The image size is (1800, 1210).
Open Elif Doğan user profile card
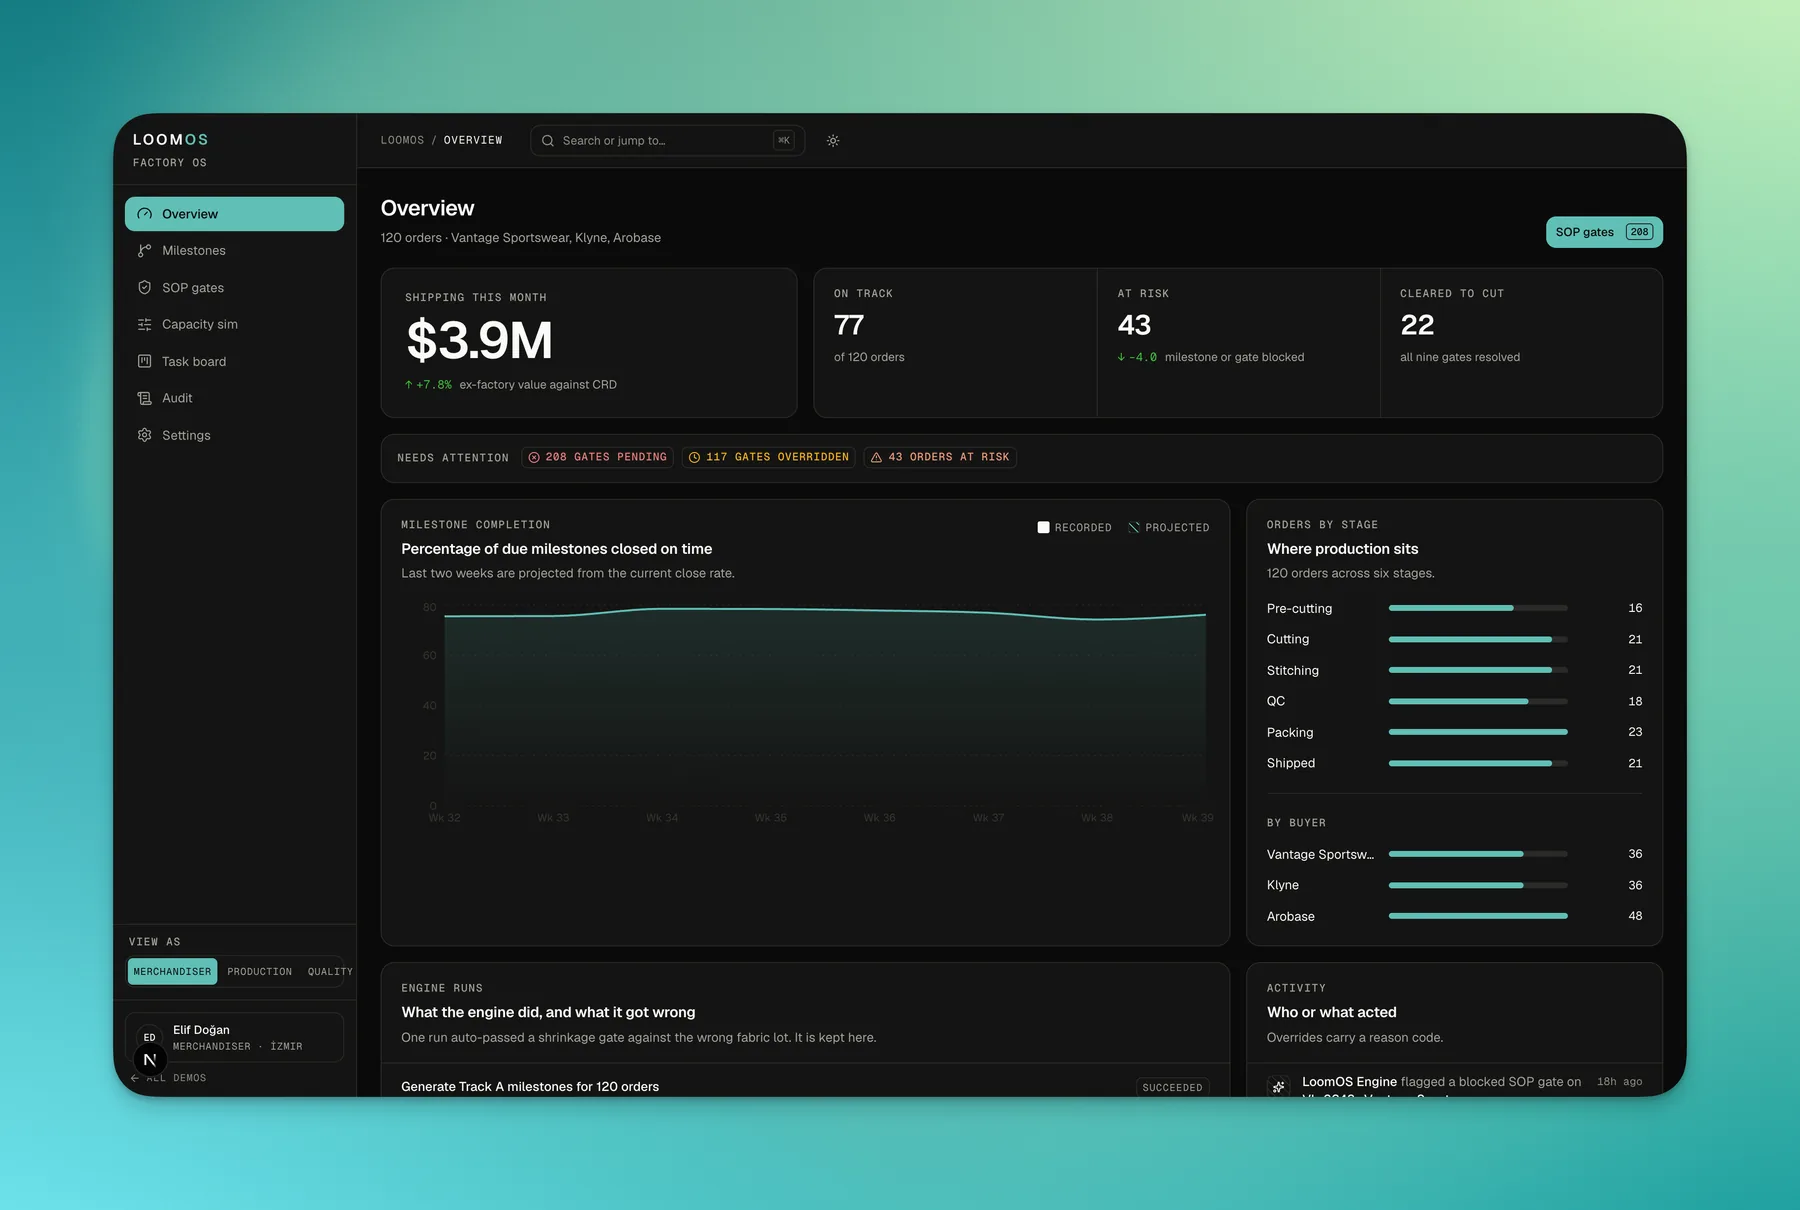point(234,1038)
